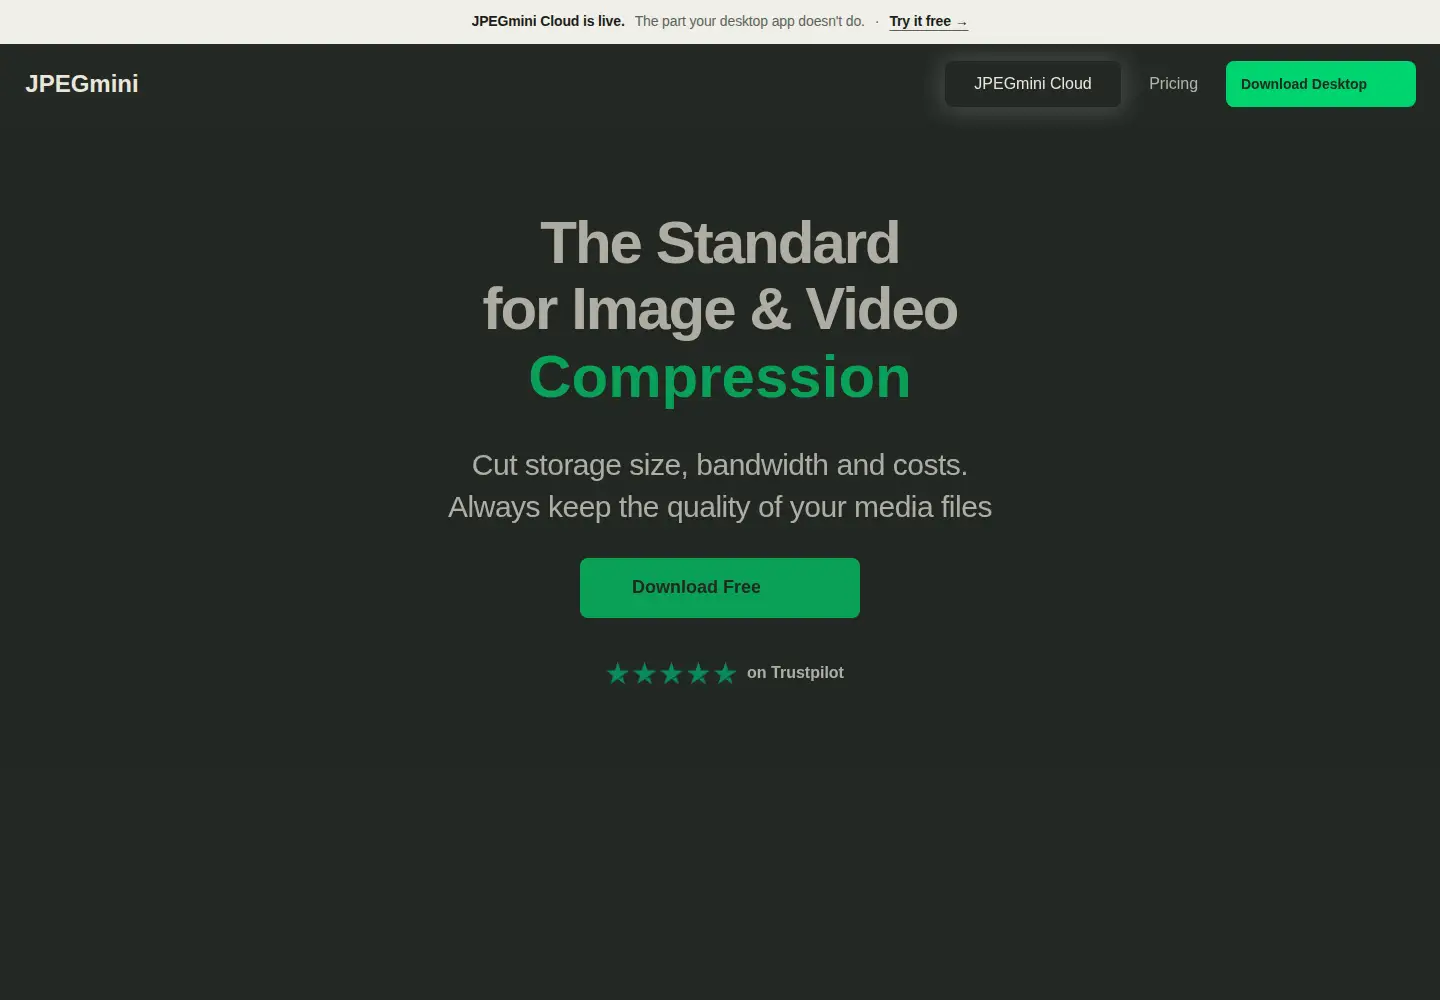Screen dimensions: 1440x1000
Task: Click 'Cut storage size, bandwidth and costs.' text
Action: (x=720, y=465)
